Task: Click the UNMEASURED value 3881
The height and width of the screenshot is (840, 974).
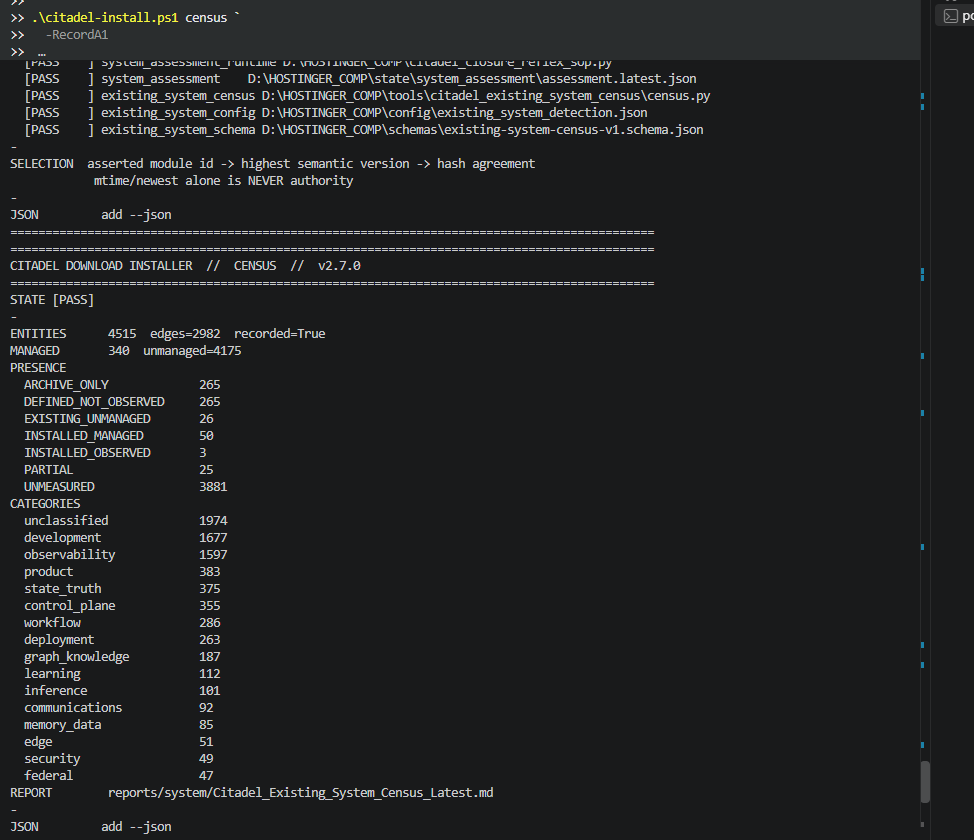Action: 213,486
